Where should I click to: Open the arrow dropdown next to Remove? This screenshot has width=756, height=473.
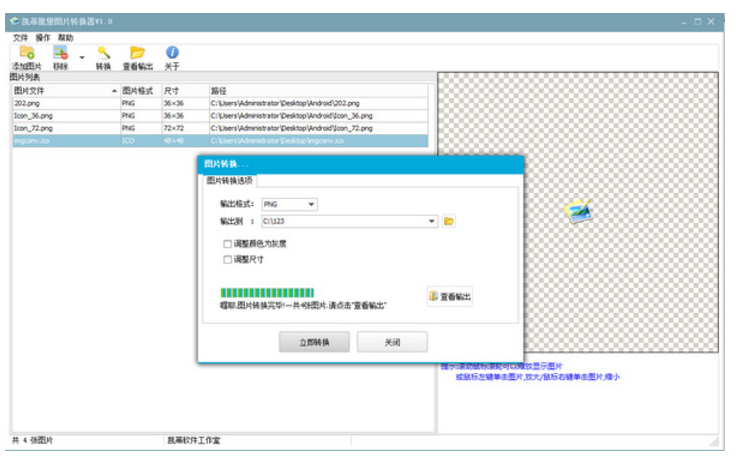tap(82, 57)
